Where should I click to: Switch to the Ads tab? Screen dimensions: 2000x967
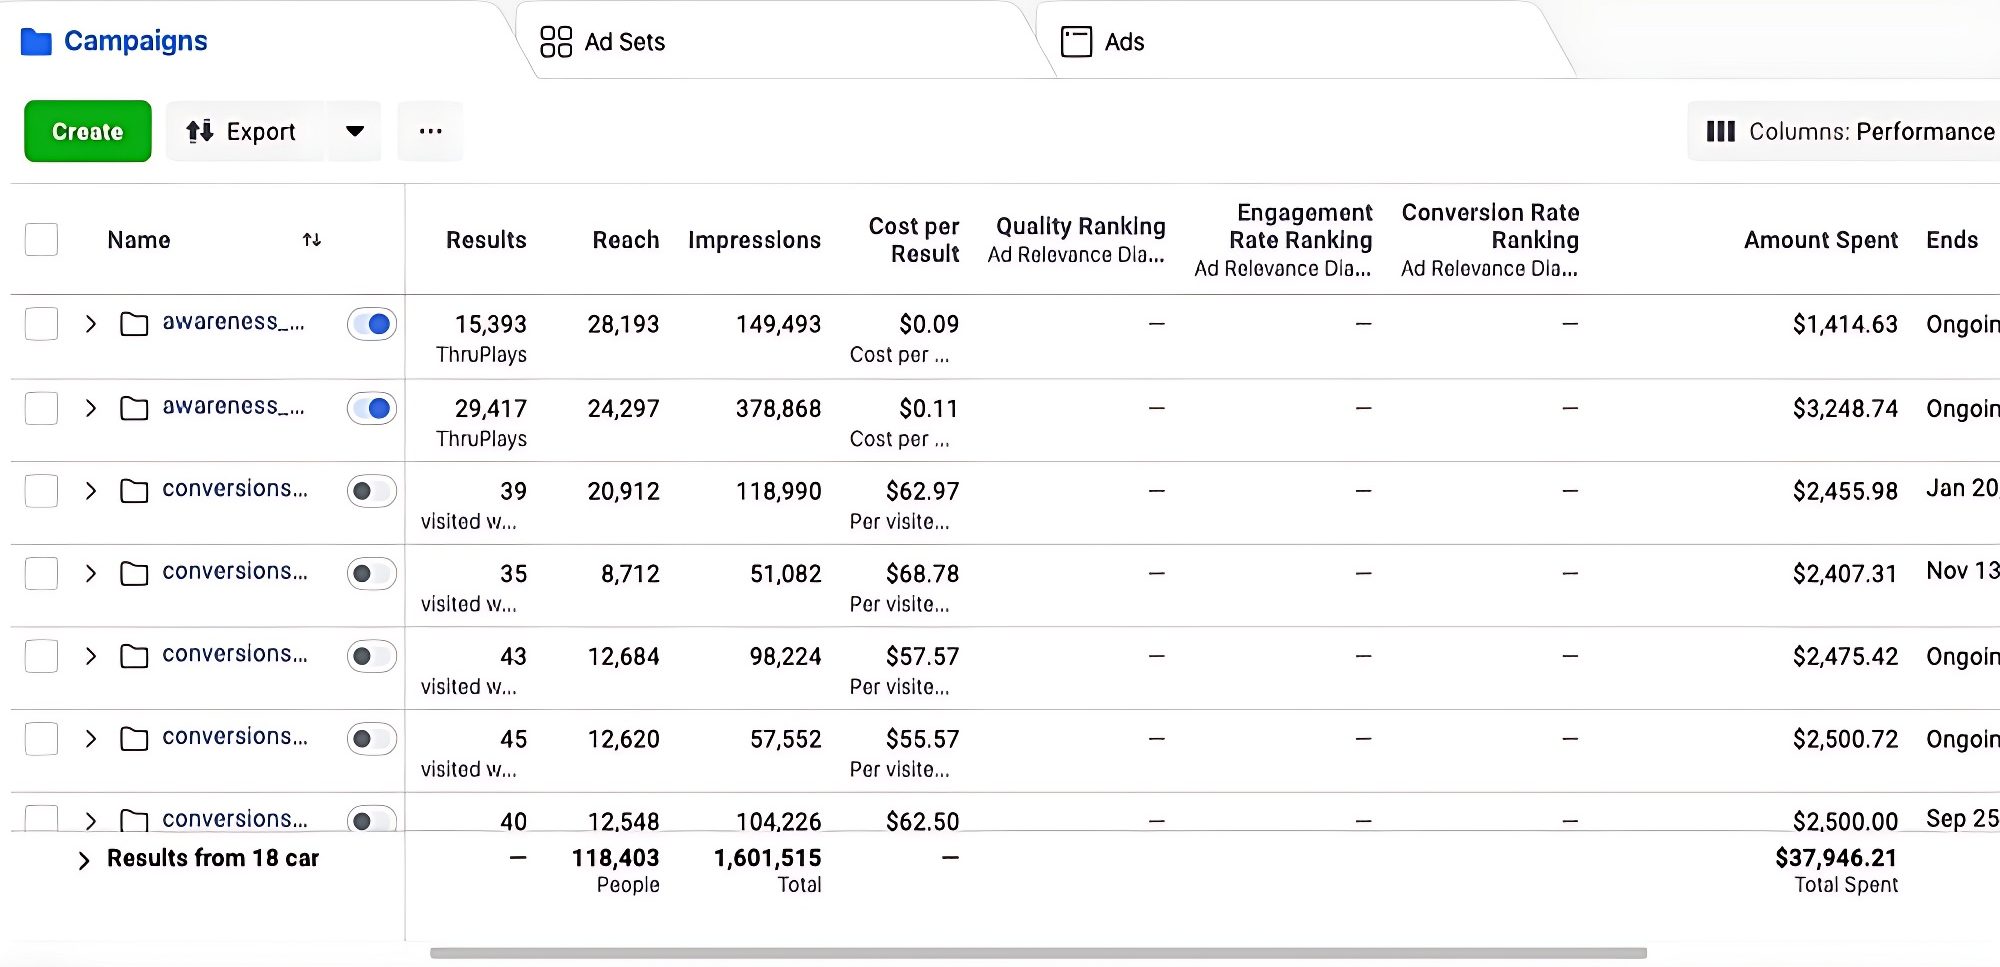[x=1124, y=42]
